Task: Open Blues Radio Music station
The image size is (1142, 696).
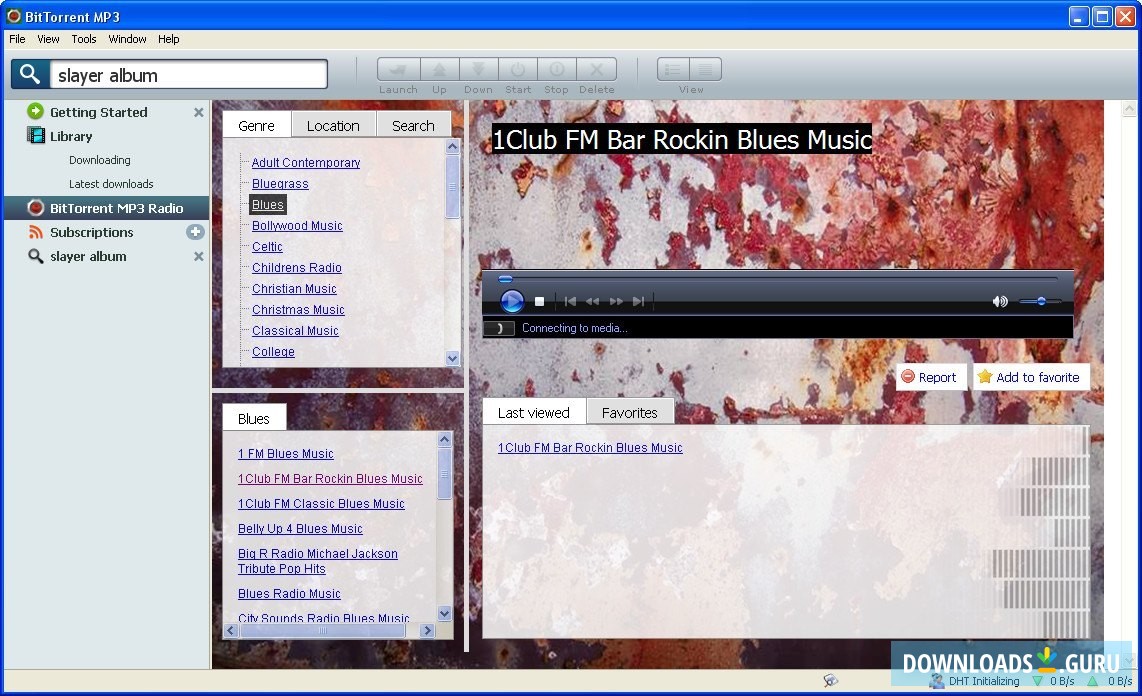Action: point(289,593)
